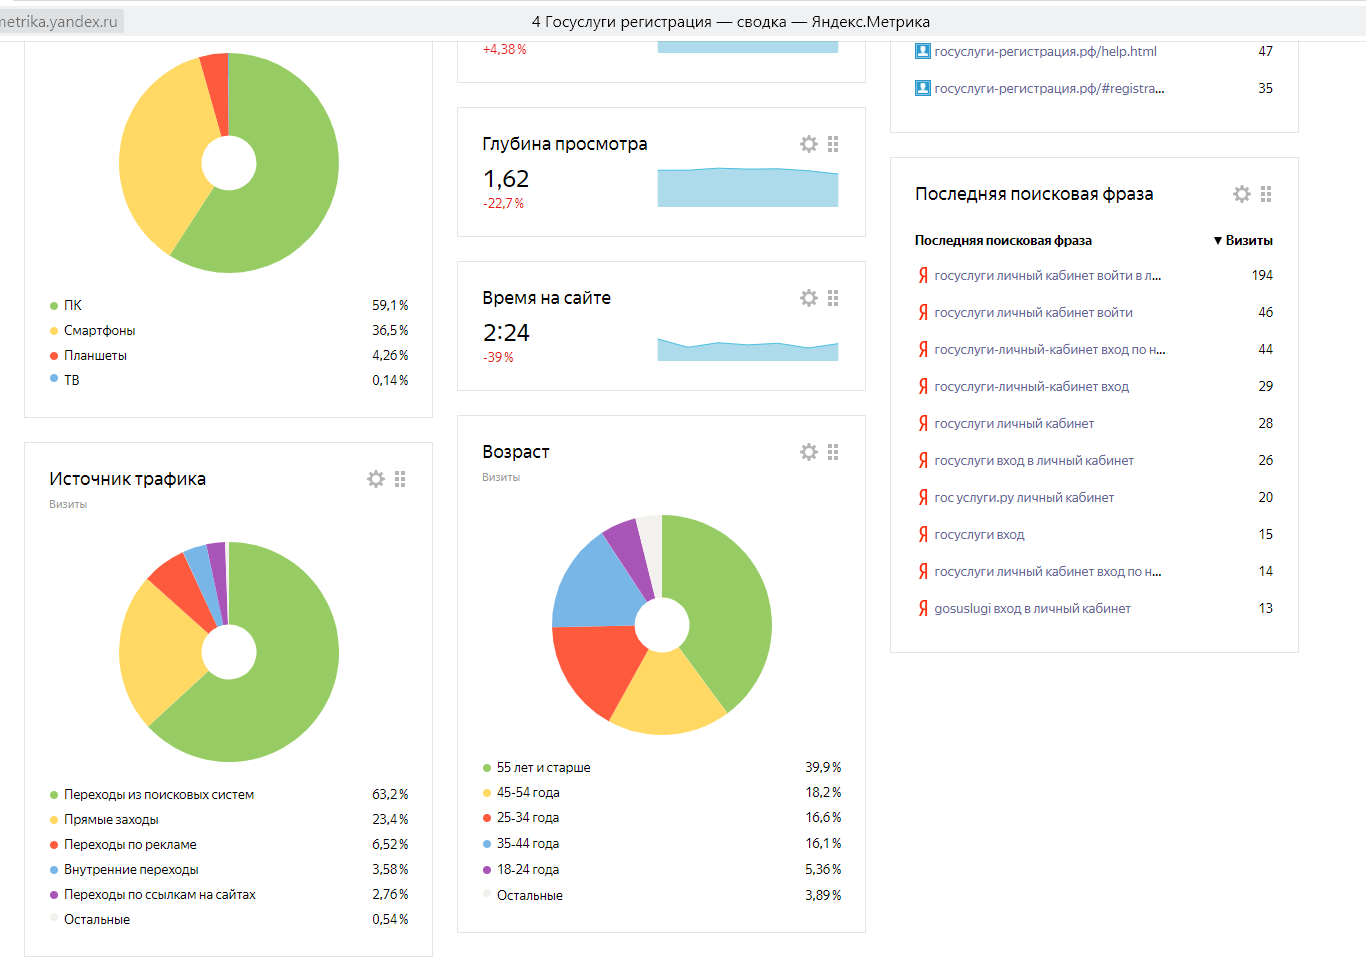Click Yandex icon beside госуслуги личный кабинет войти в л...
Viewport: 1366px width, 963px height.
[923, 275]
